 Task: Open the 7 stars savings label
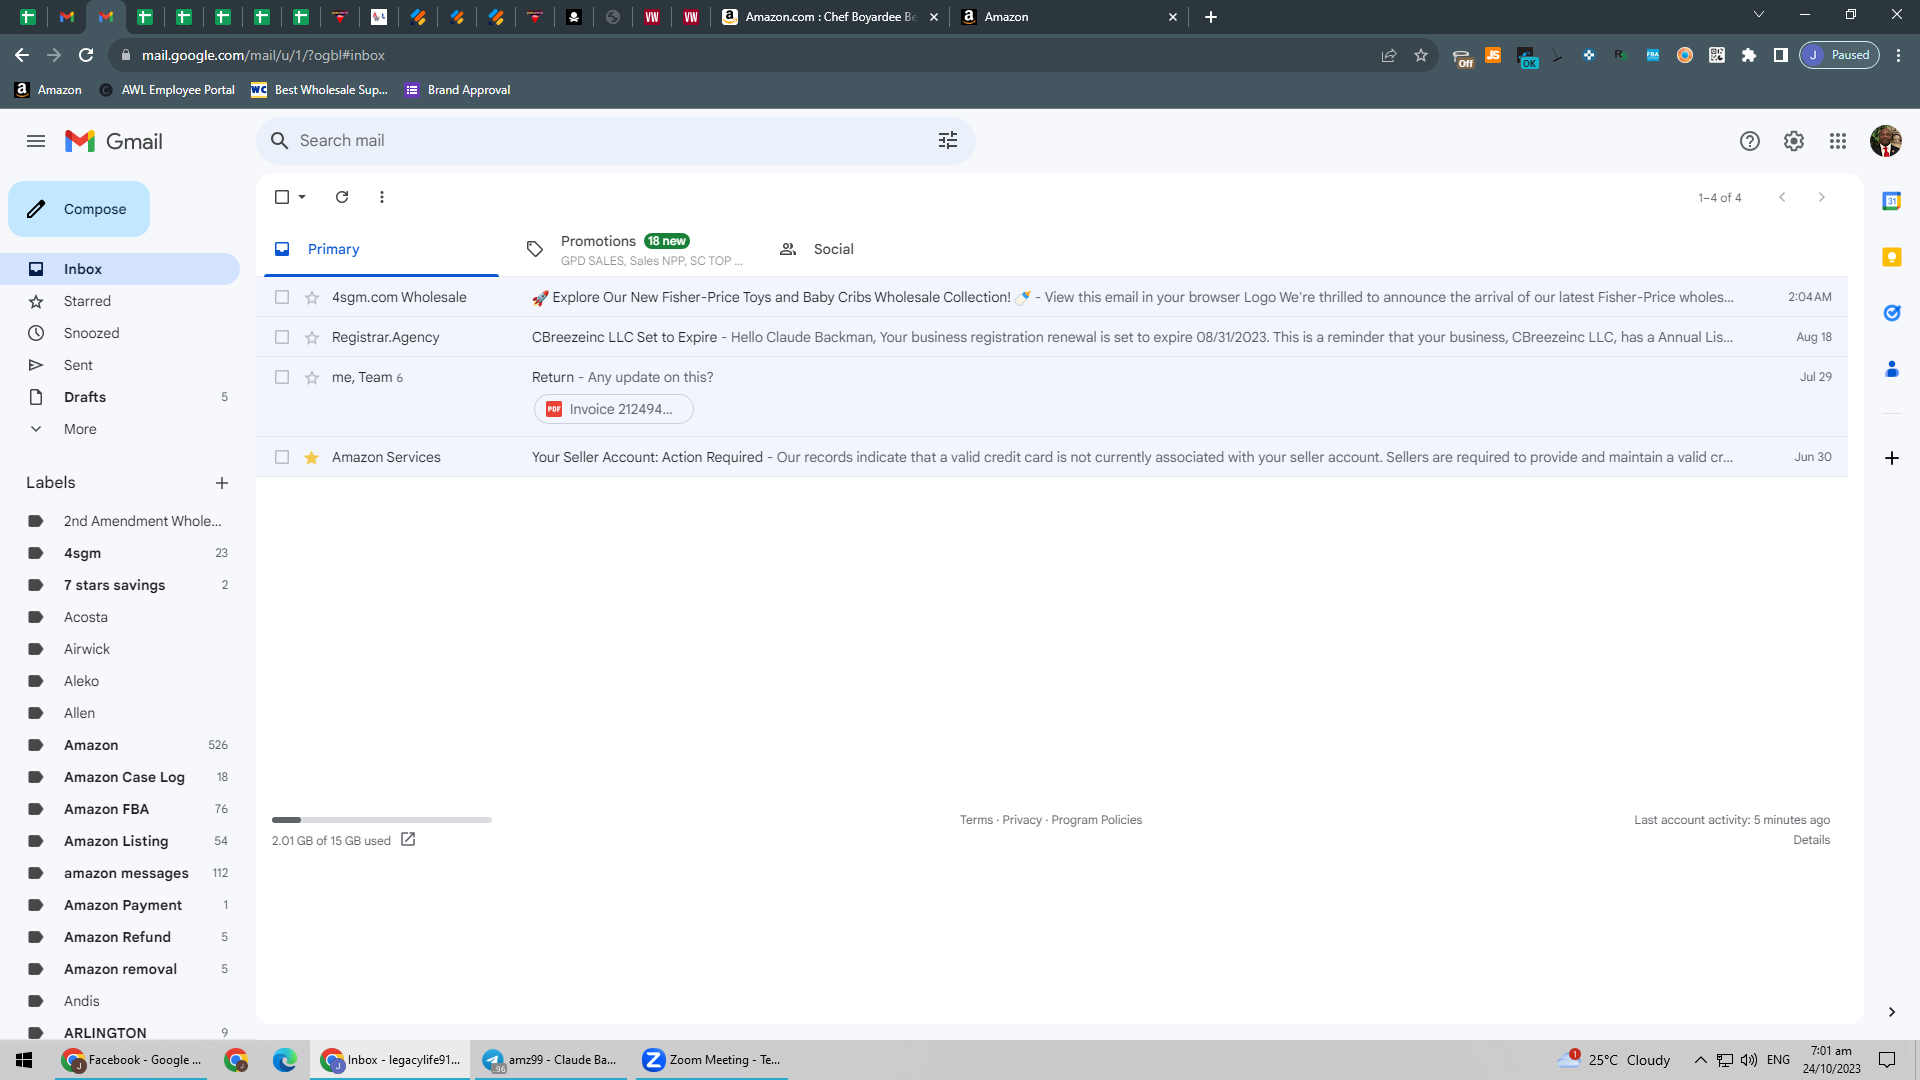(x=120, y=585)
